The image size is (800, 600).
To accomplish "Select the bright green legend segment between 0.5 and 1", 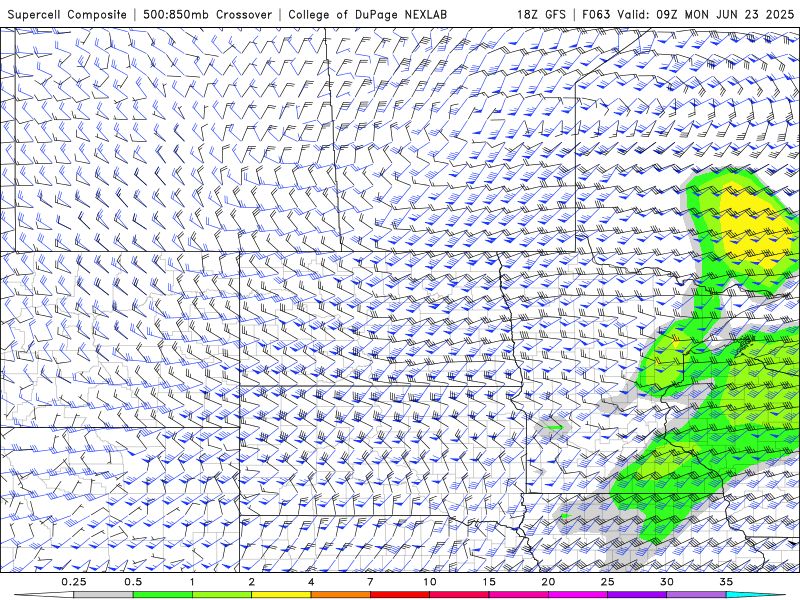I will 163,595.
